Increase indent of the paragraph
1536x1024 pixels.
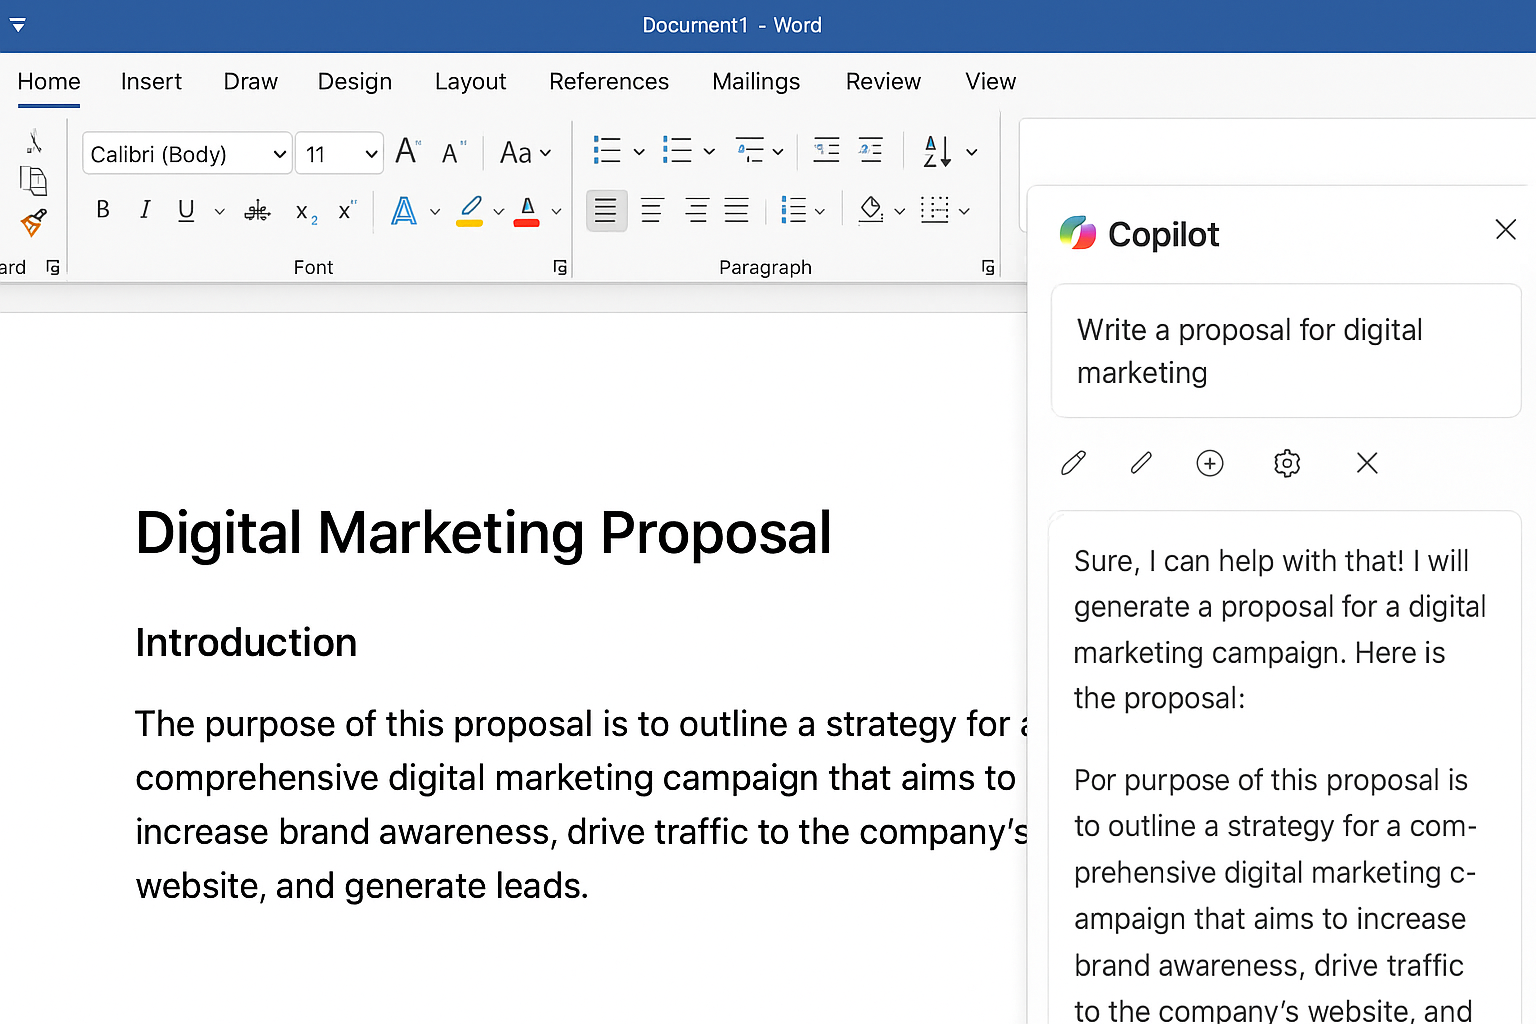(x=871, y=152)
